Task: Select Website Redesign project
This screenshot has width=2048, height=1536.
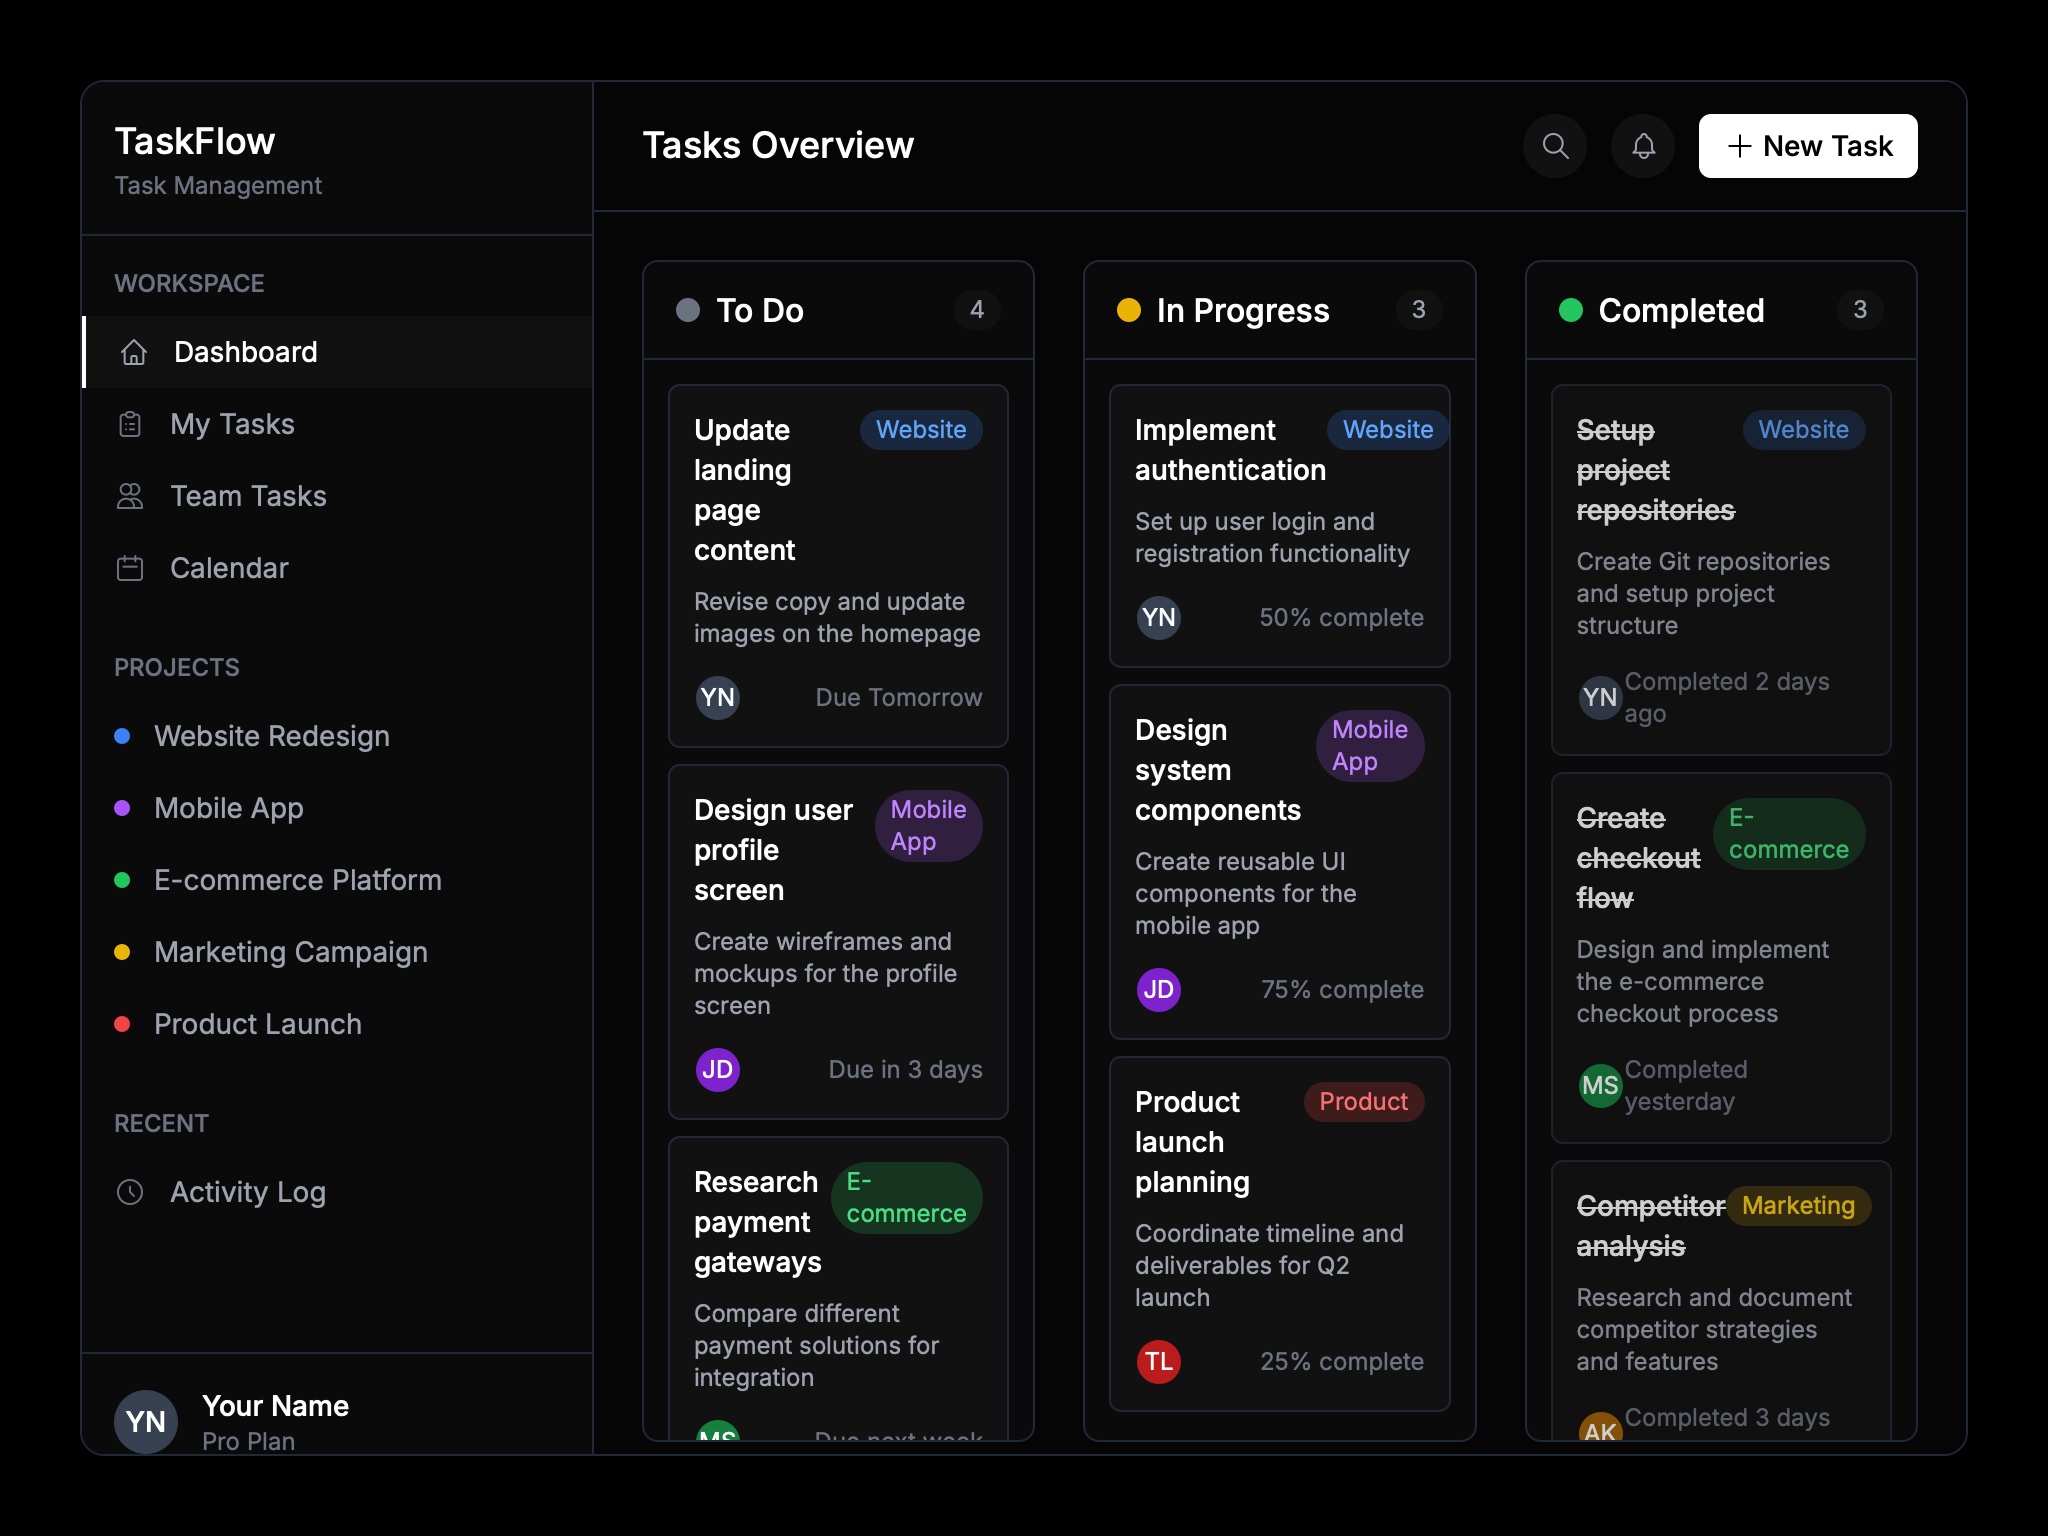Action: coord(338,736)
